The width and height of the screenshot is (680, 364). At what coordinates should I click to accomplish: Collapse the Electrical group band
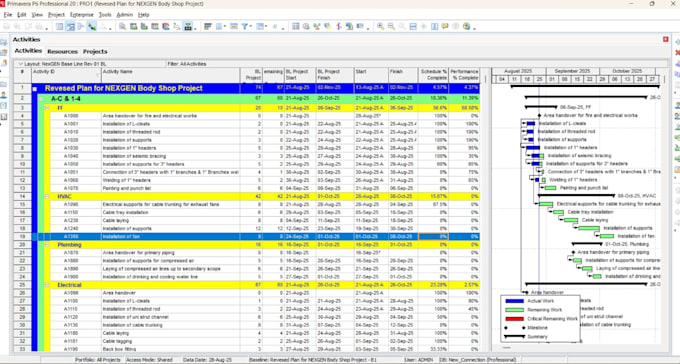click(47, 285)
